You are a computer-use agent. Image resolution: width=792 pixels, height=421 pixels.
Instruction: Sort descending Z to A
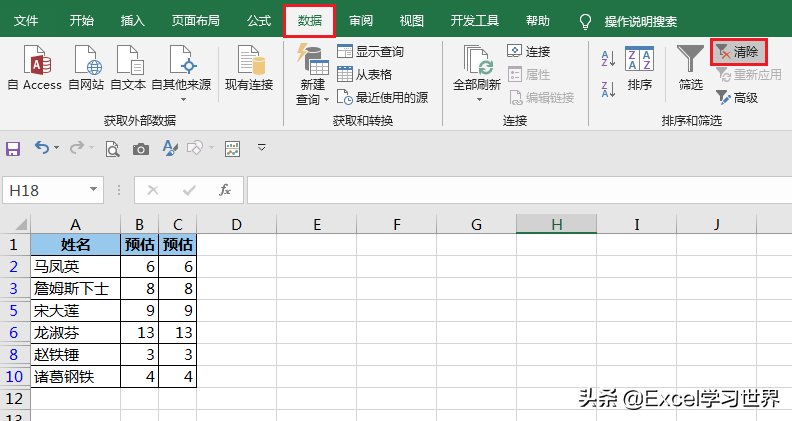pyautogui.click(x=609, y=89)
